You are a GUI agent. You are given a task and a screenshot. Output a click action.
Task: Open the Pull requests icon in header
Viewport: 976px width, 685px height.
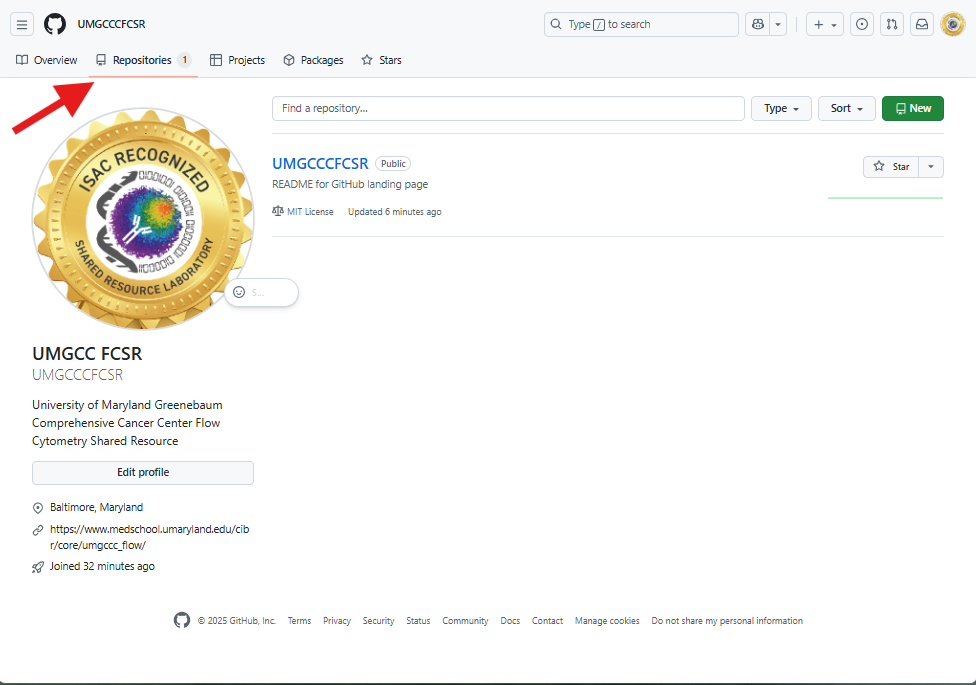tap(892, 24)
